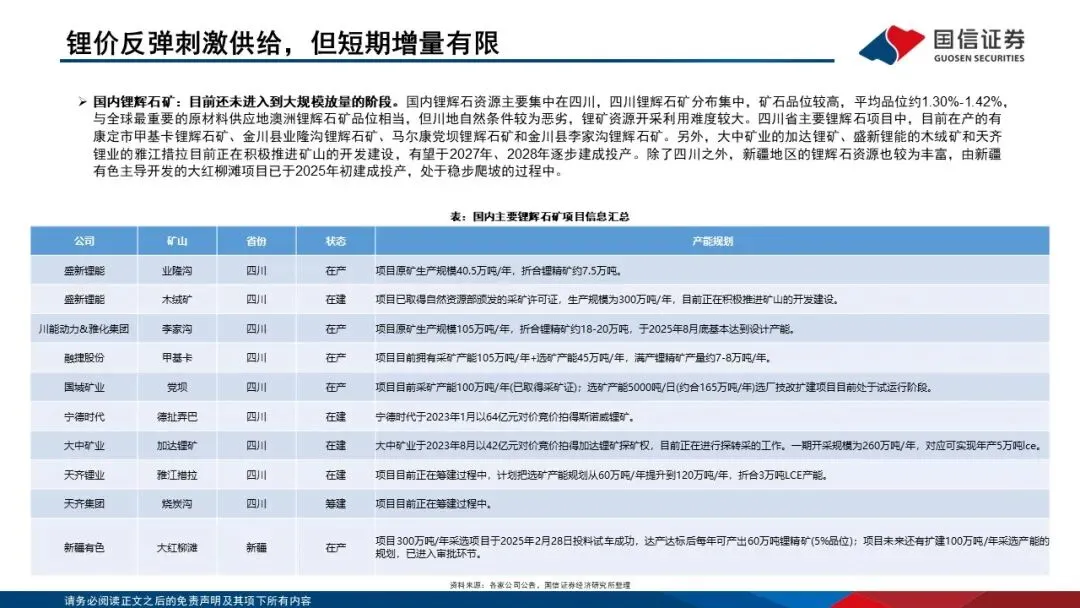Click mine name "李家沟"
This screenshot has width=1080, height=608.
(177, 329)
